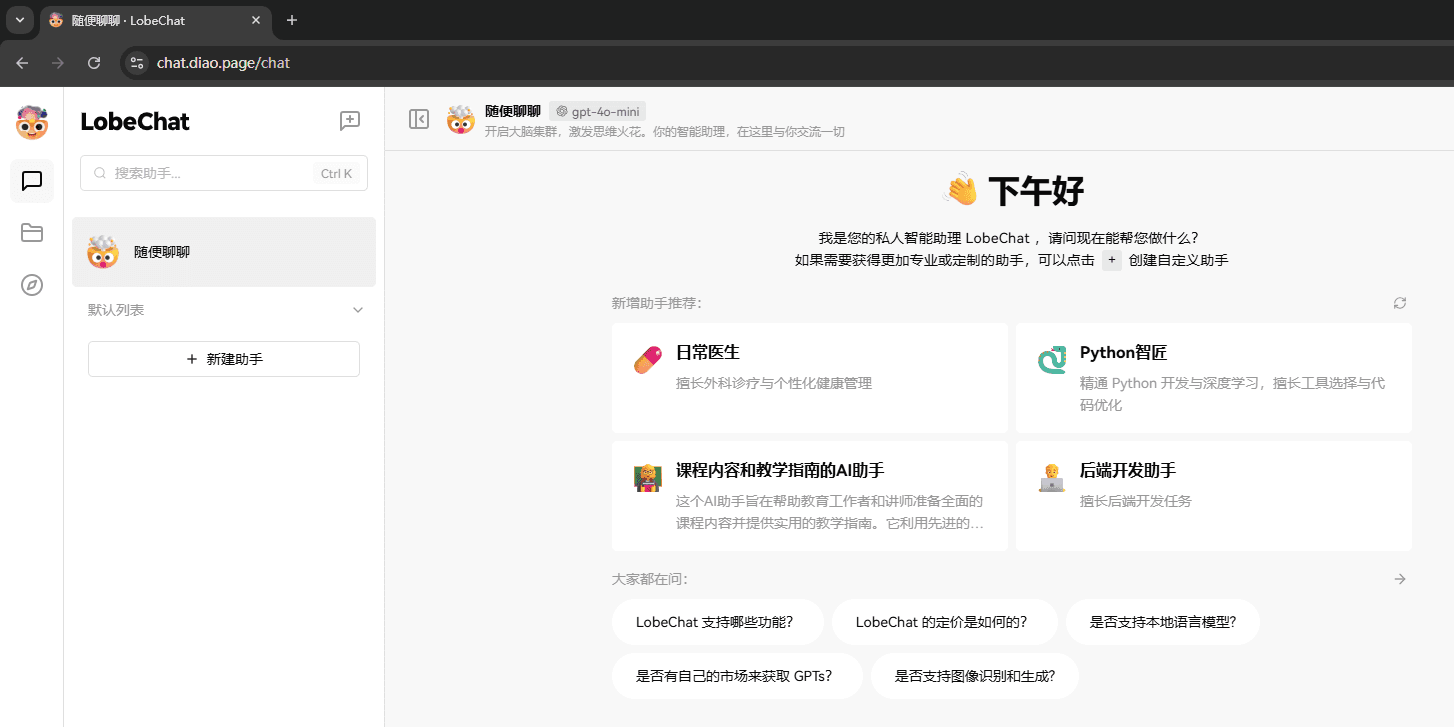Click the description text '开启大脑集群,激发思维火花'

pyautogui.click(x=665, y=132)
